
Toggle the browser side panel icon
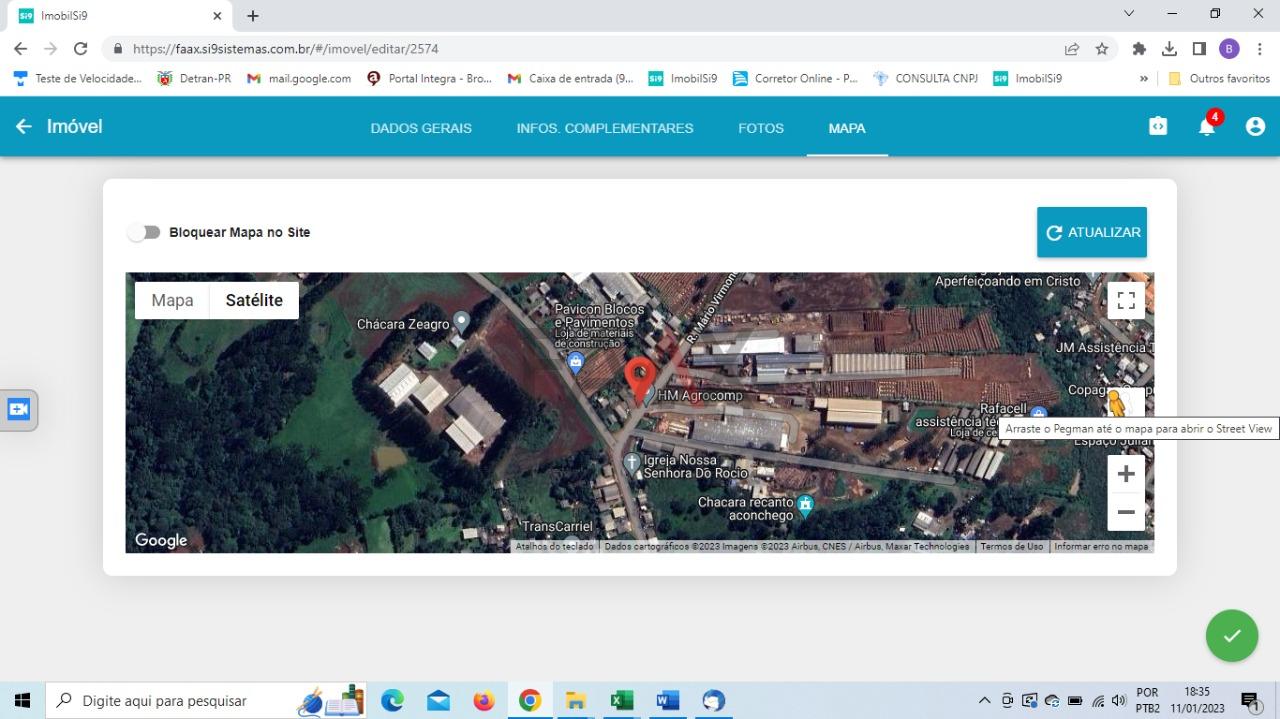coord(1199,48)
